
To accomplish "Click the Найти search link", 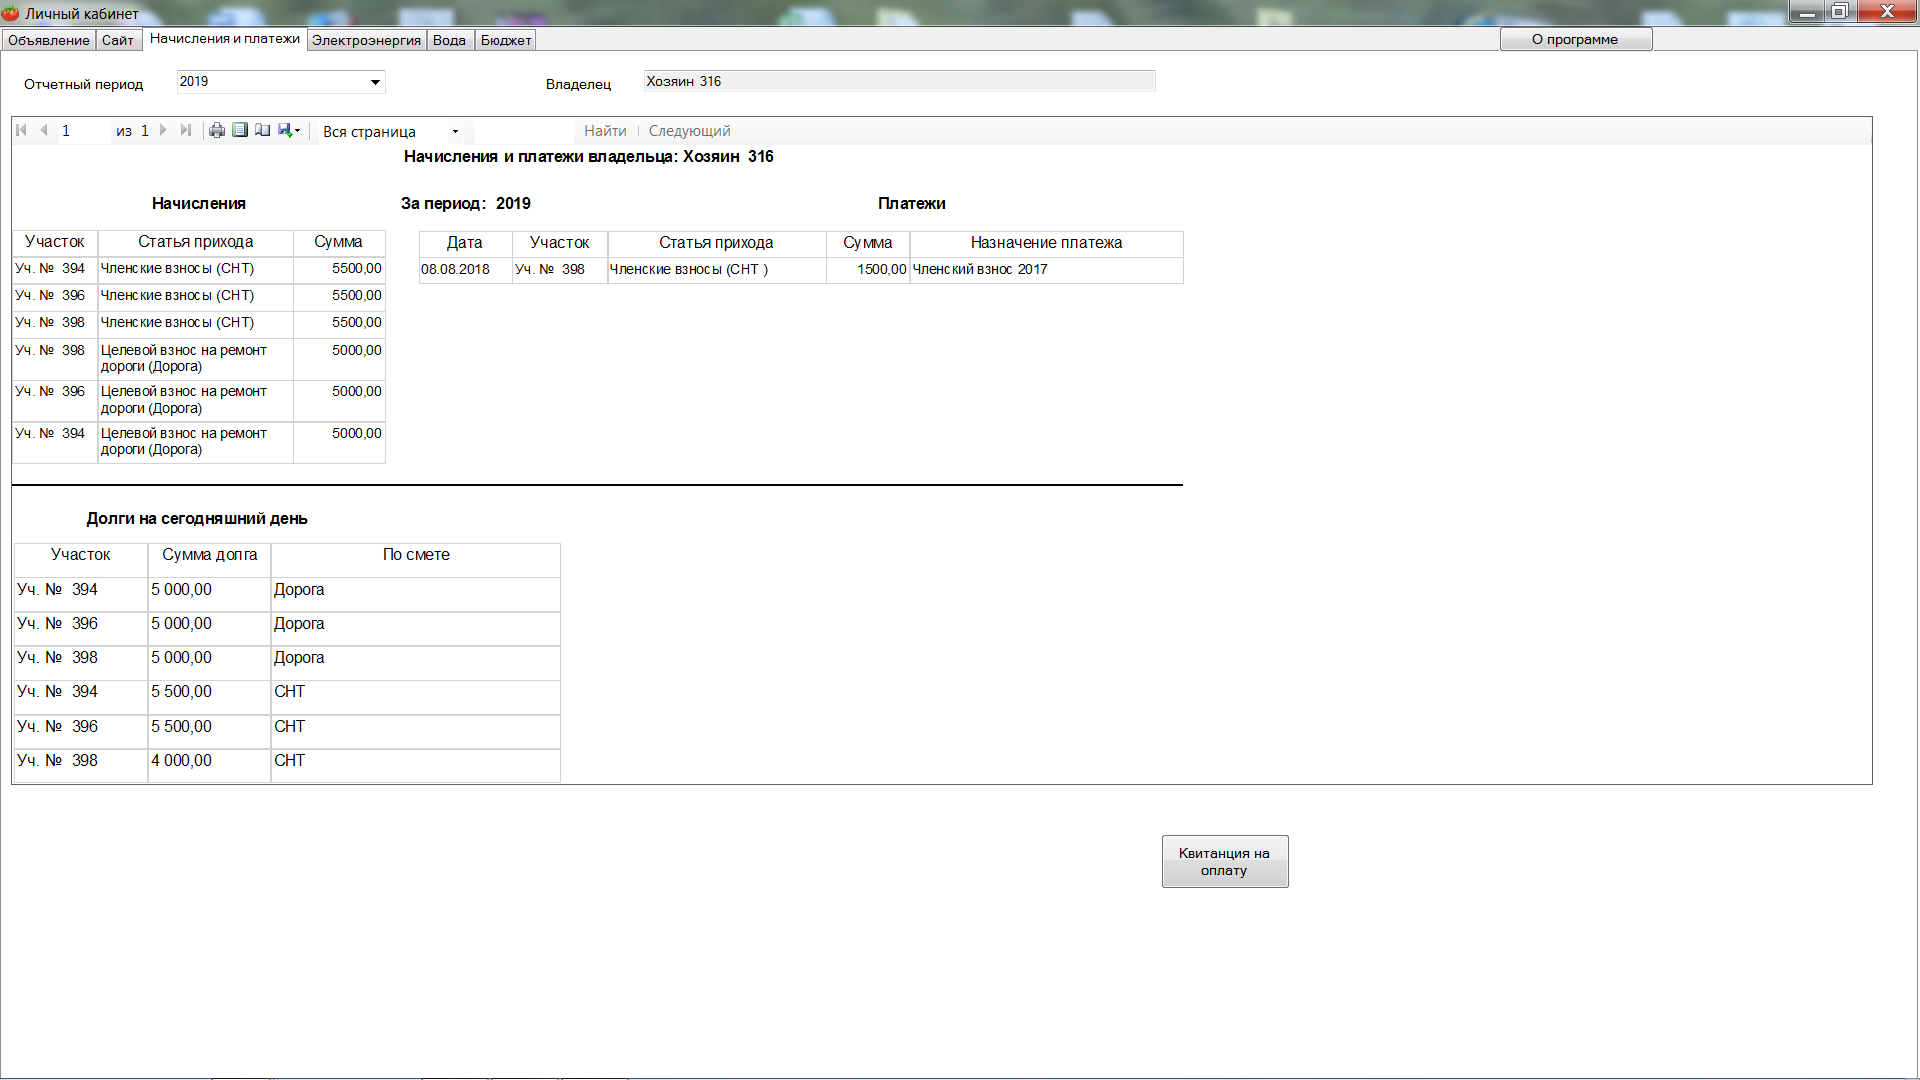I will 605,131.
